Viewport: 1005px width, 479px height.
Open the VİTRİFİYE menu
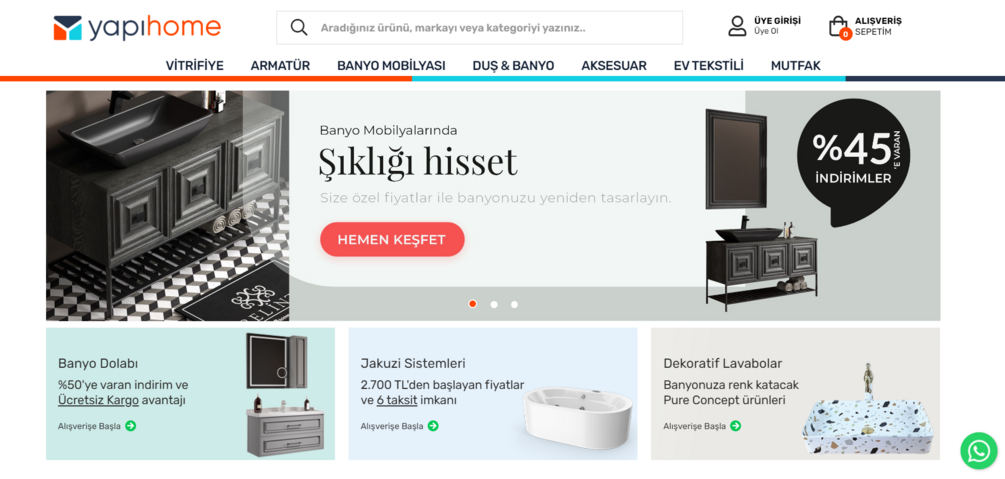tap(195, 65)
